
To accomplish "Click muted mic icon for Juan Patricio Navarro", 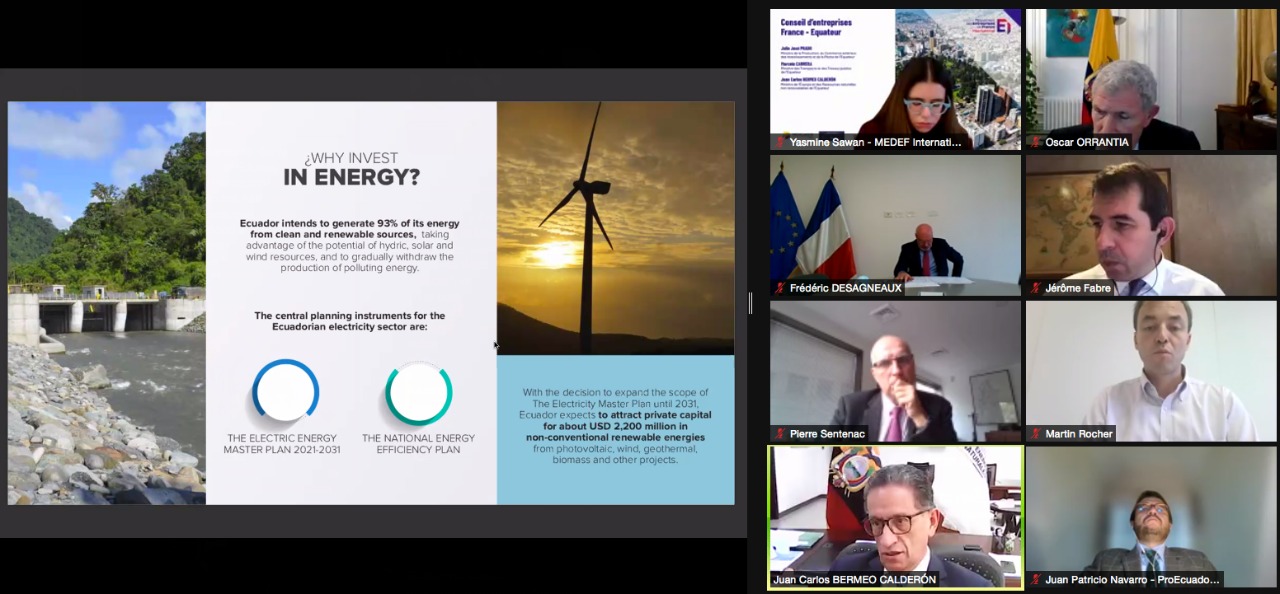I will click(x=1036, y=579).
